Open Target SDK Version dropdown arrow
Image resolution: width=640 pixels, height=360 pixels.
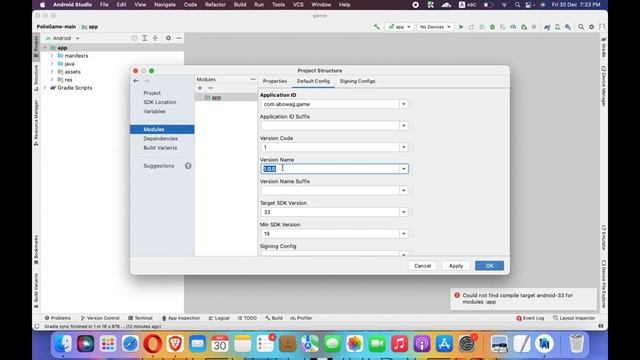(x=404, y=212)
